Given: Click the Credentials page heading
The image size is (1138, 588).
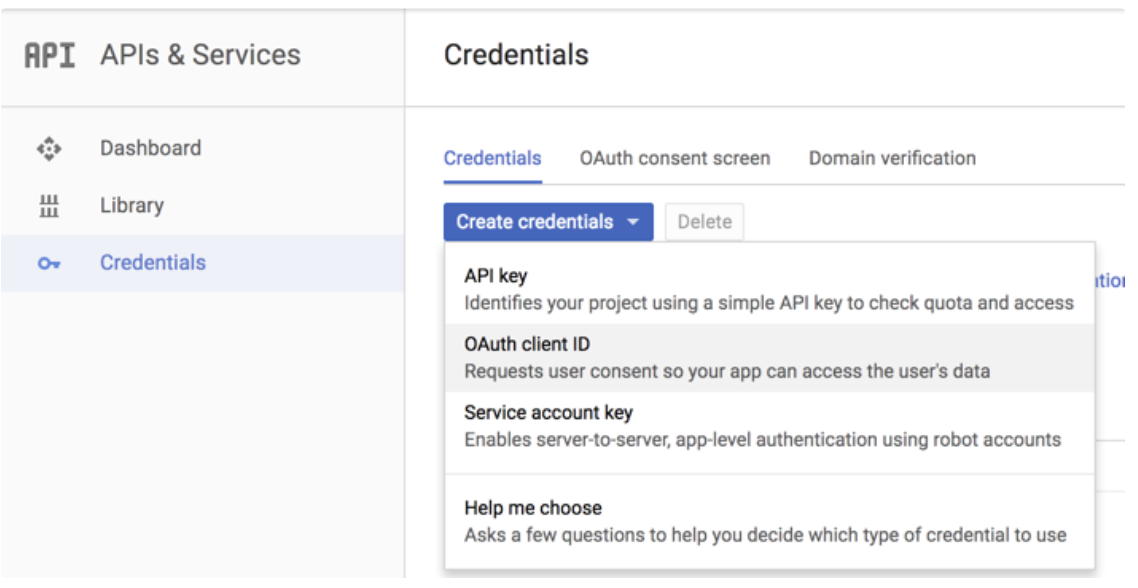Looking at the screenshot, I should 516,54.
